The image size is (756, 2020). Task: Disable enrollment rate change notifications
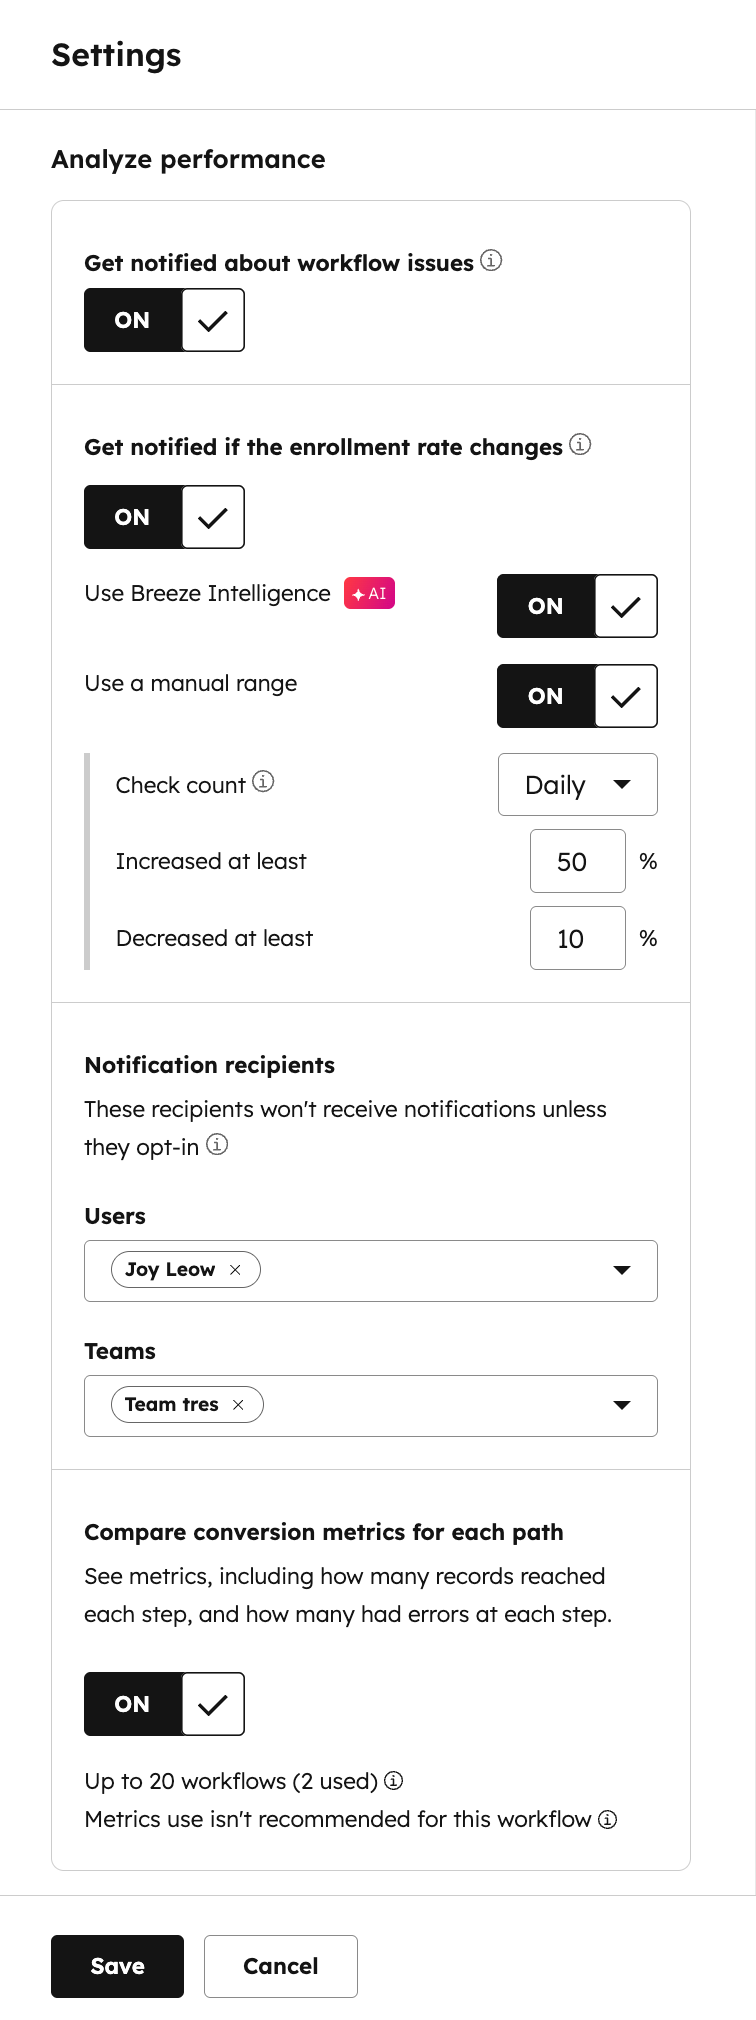pos(164,517)
